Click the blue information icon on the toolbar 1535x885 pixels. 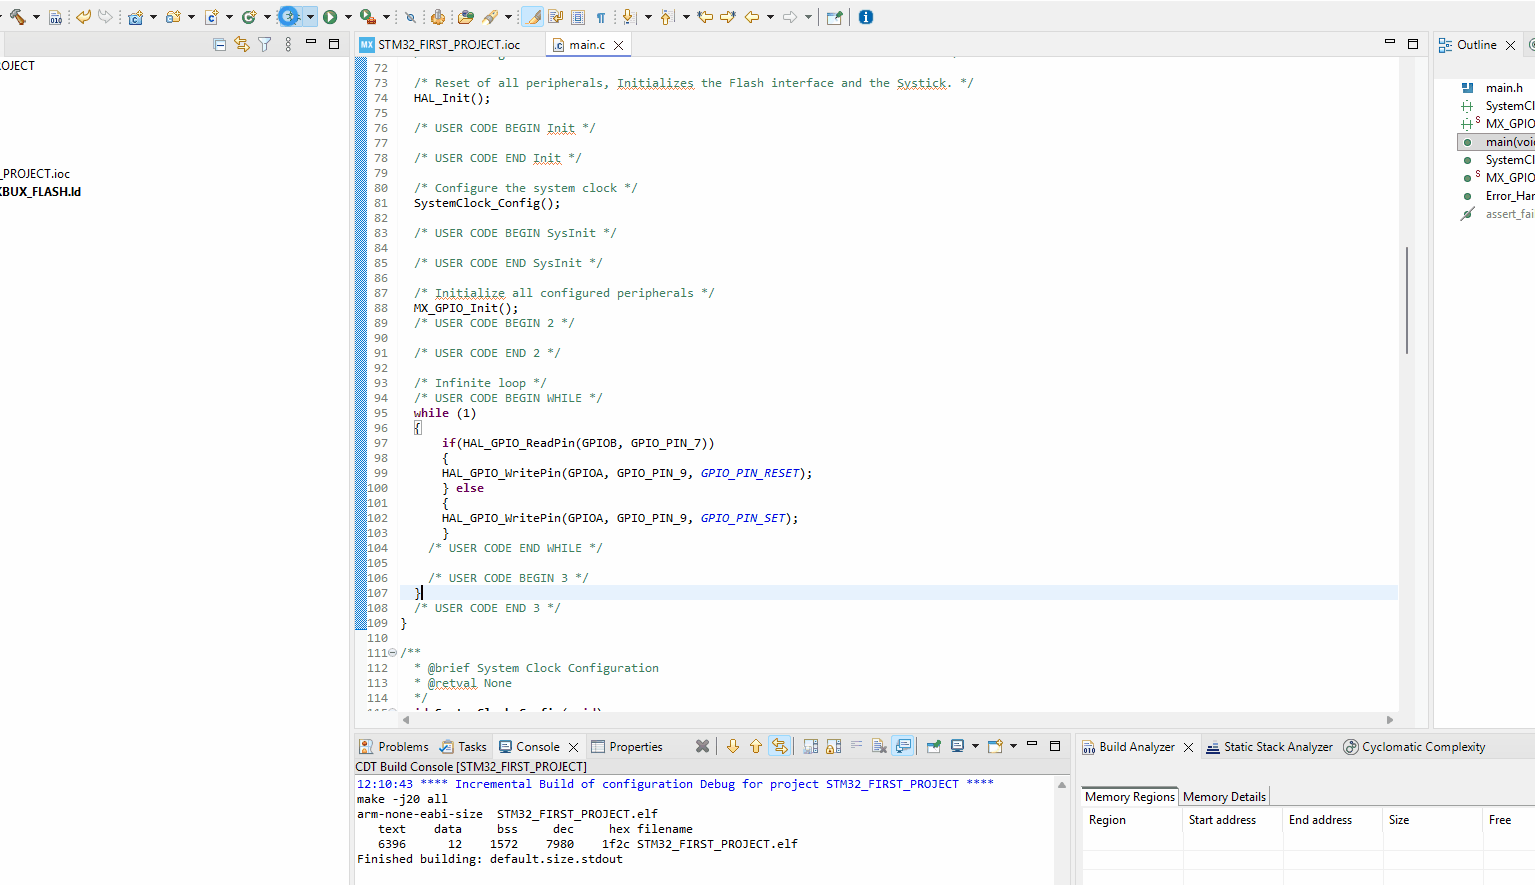[x=864, y=17]
